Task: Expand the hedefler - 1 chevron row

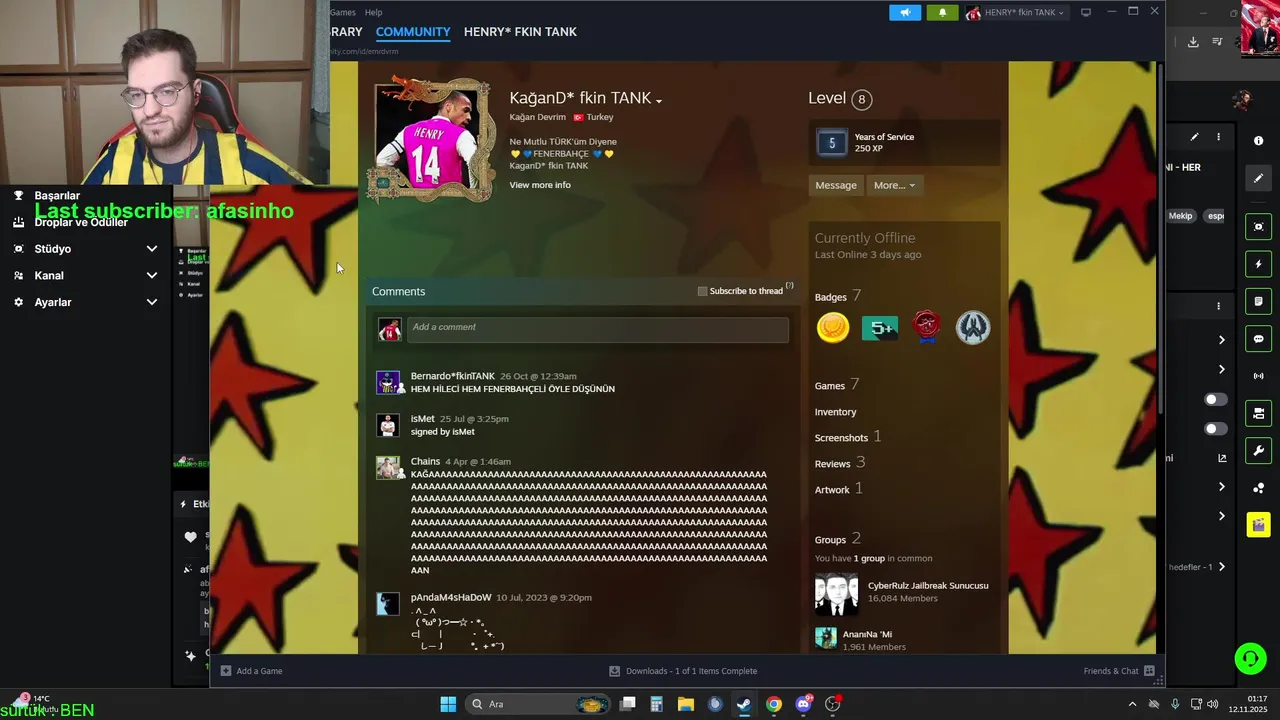Action: coord(1221,567)
